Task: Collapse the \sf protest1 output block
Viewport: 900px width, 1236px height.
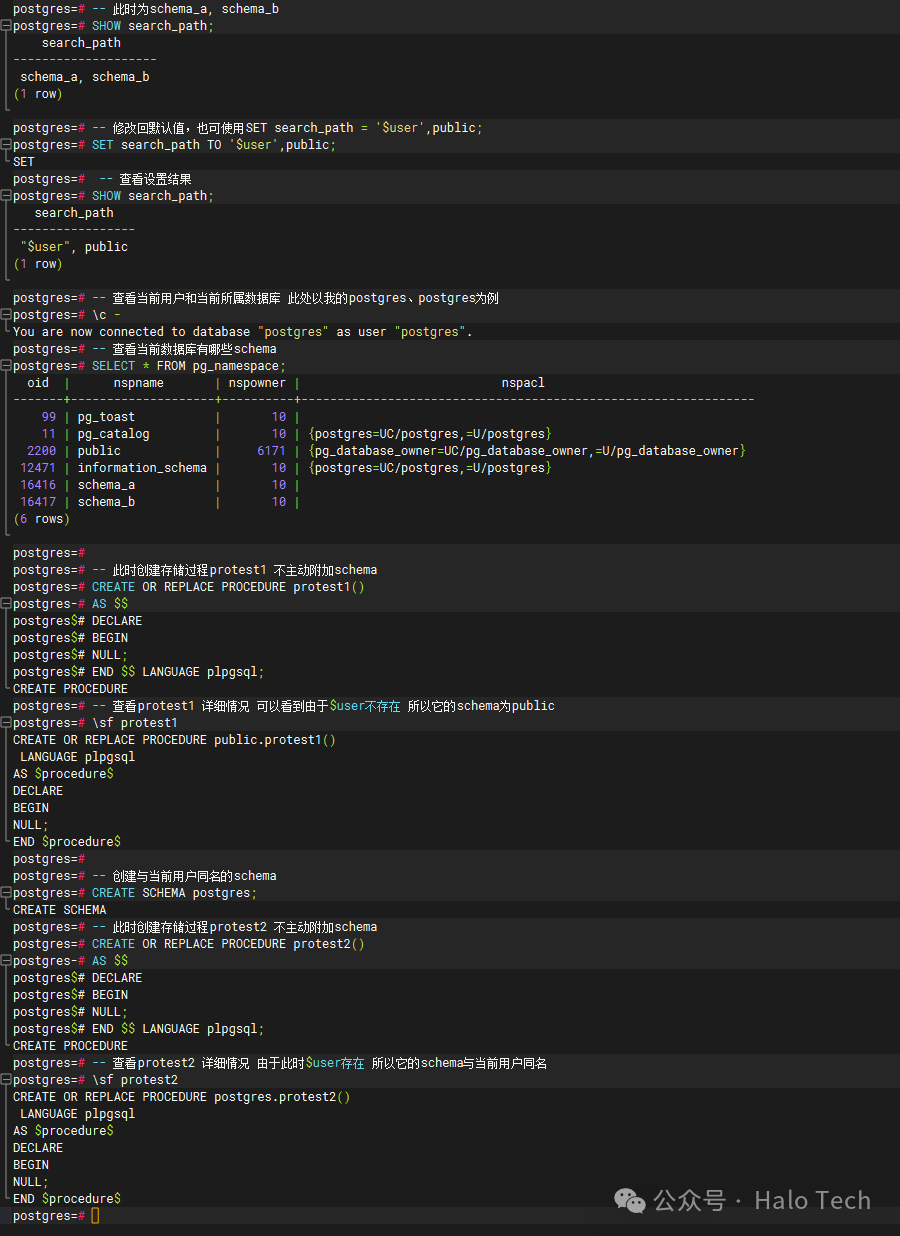Action: pyautogui.click(x=6, y=723)
